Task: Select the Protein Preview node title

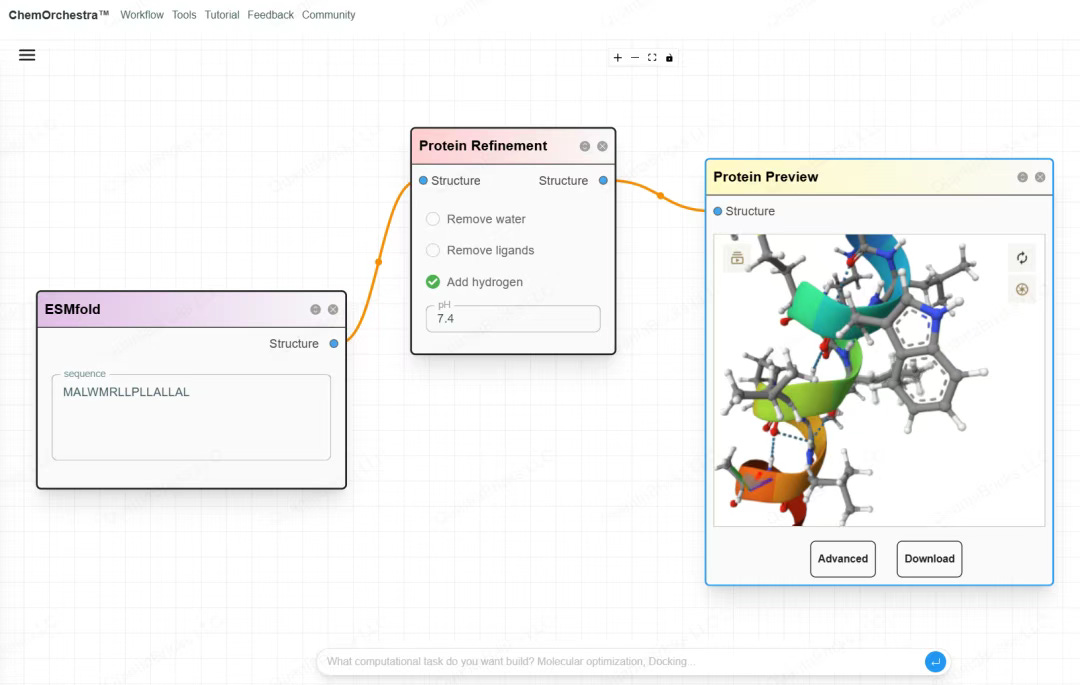Action: [x=765, y=177]
